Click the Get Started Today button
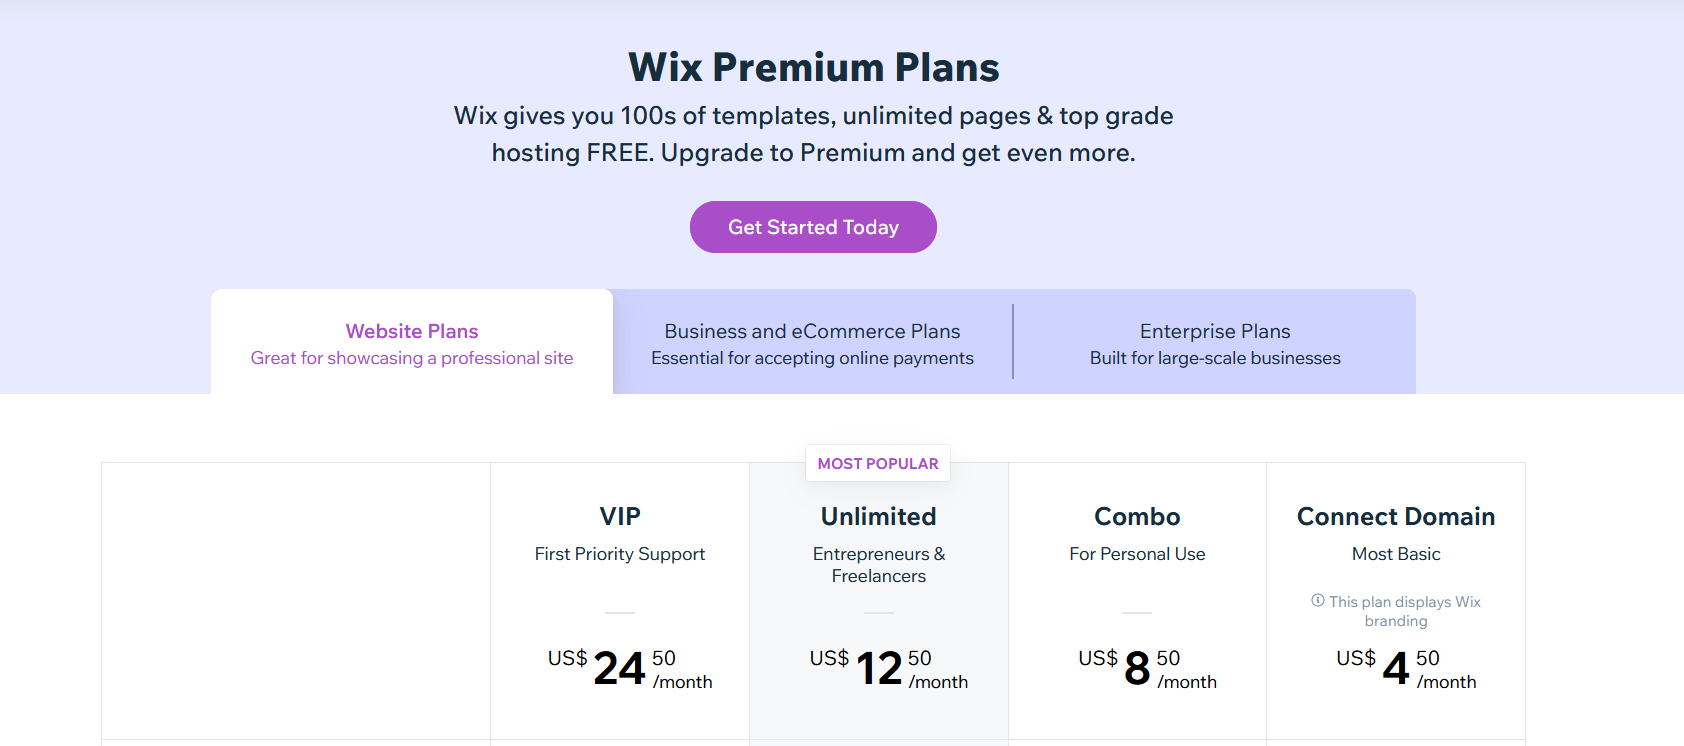1684x746 pixels. point(813,227)
